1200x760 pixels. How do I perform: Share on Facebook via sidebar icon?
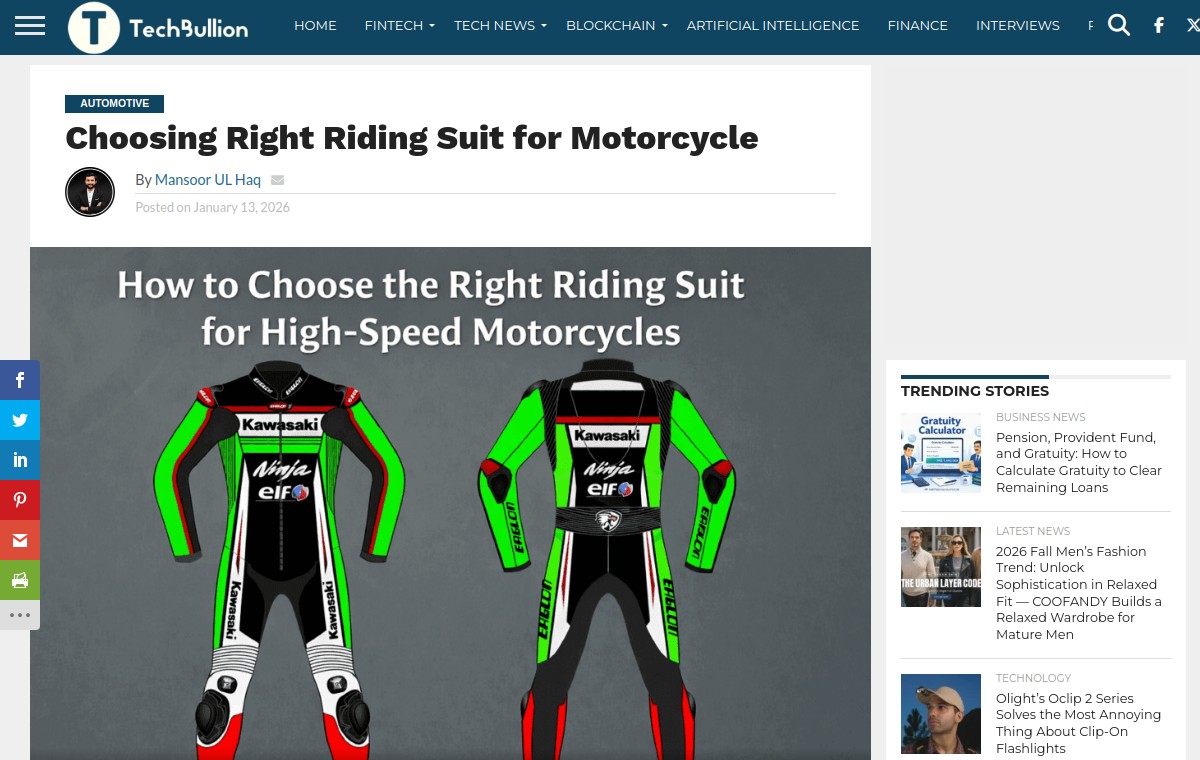coord(20,380)
